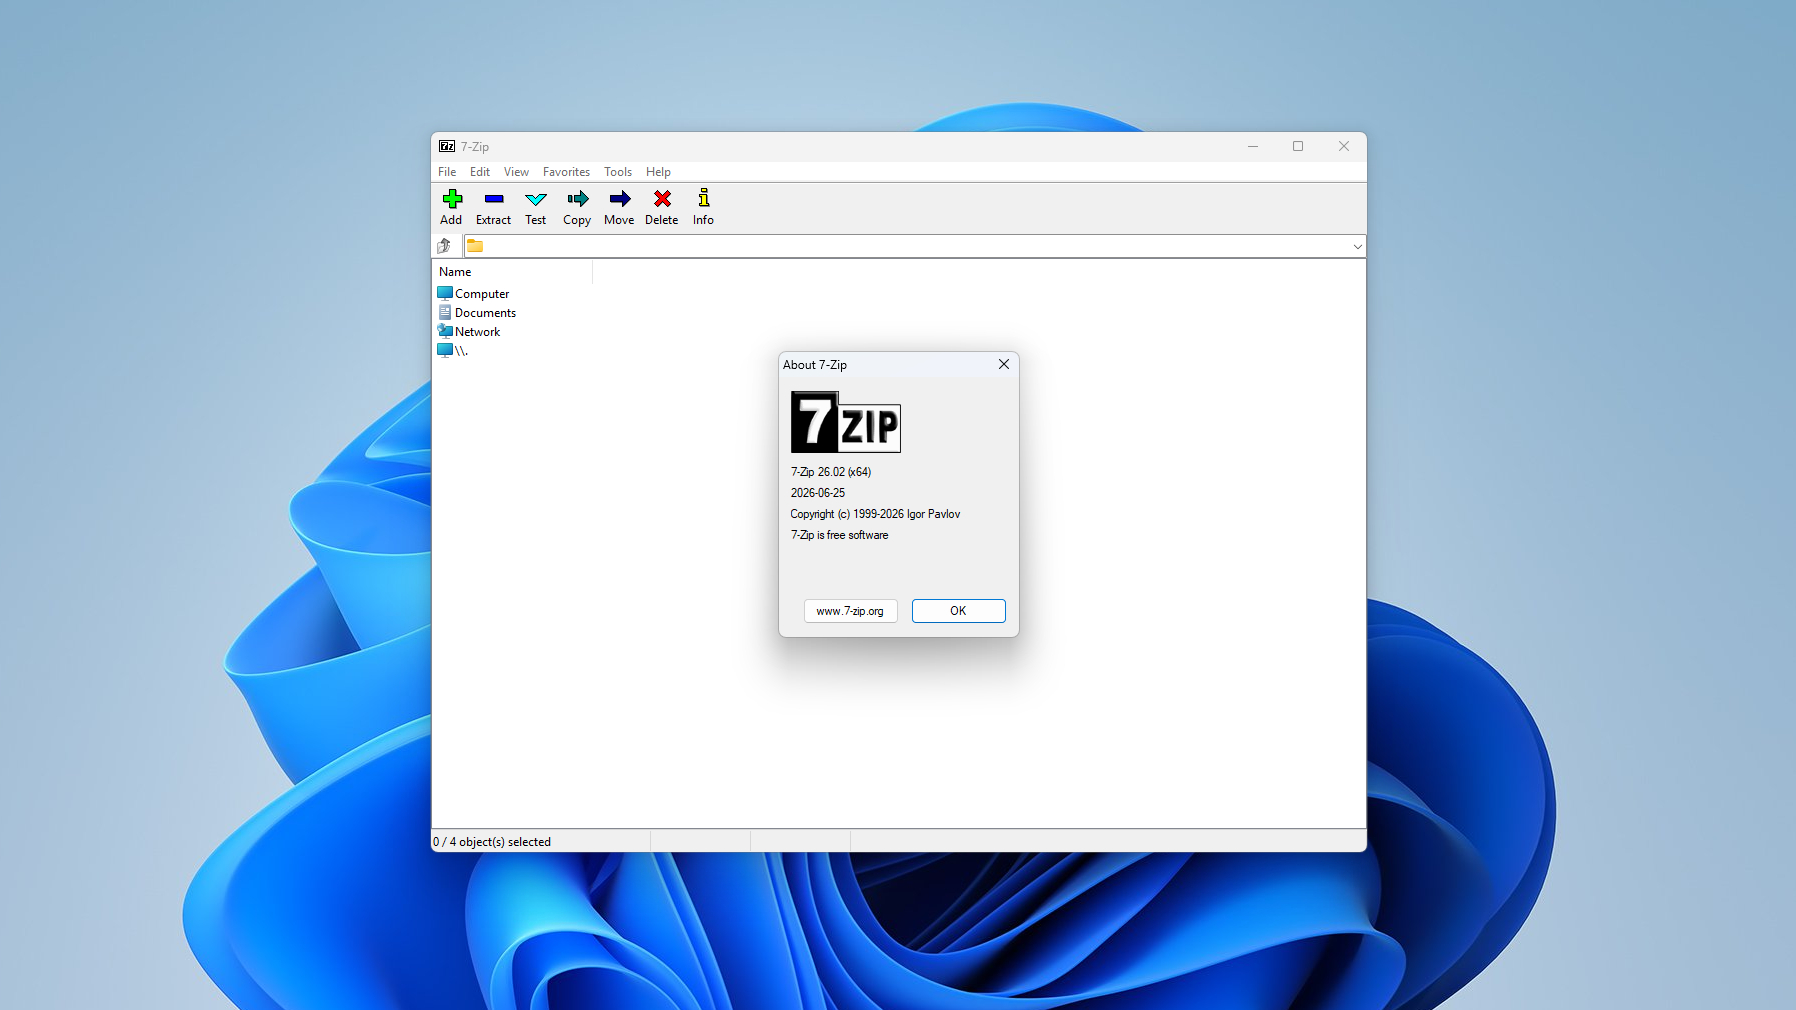Sort by the Name column header

click(513, 272)
